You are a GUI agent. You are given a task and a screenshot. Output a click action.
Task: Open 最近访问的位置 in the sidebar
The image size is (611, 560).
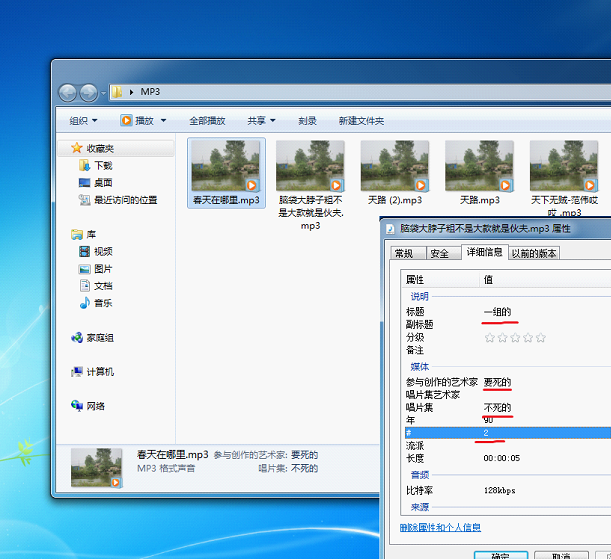point(118,200)
